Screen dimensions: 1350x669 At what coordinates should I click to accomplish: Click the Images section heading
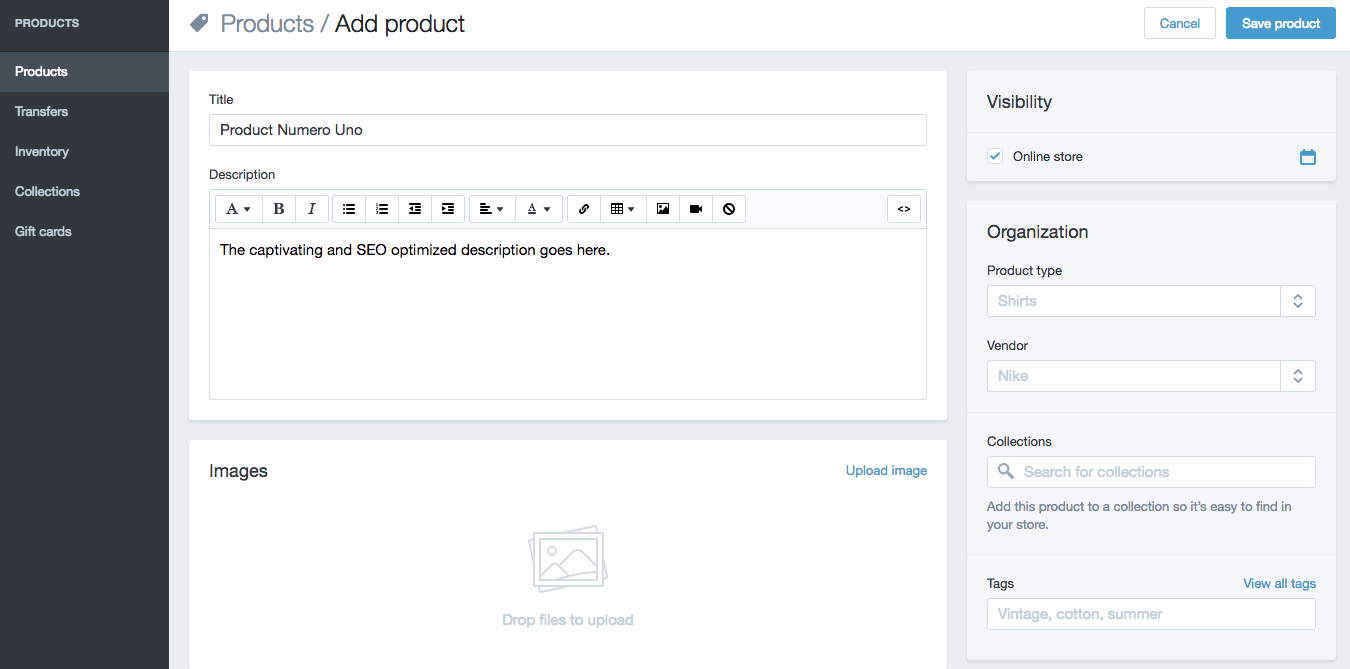(238, 471)
